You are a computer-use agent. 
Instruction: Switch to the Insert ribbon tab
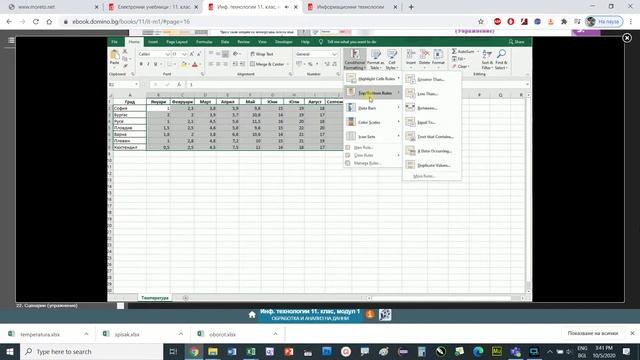click(x=153, y=42)
